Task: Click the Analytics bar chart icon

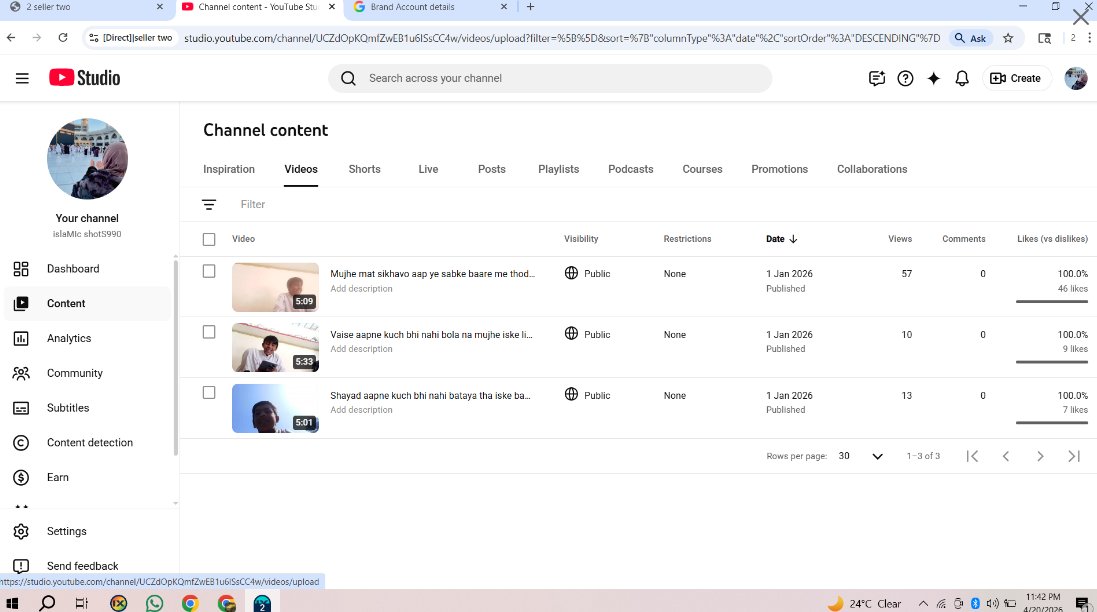Action: (x=21, y=339)
